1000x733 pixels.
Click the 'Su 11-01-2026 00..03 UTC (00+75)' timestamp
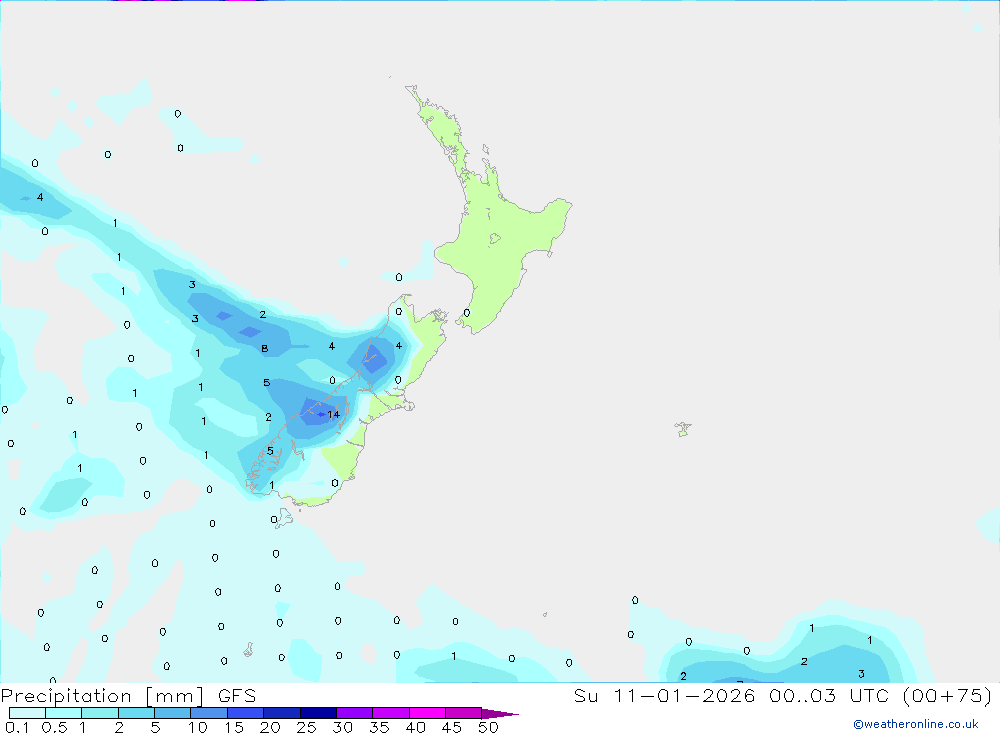783,695
